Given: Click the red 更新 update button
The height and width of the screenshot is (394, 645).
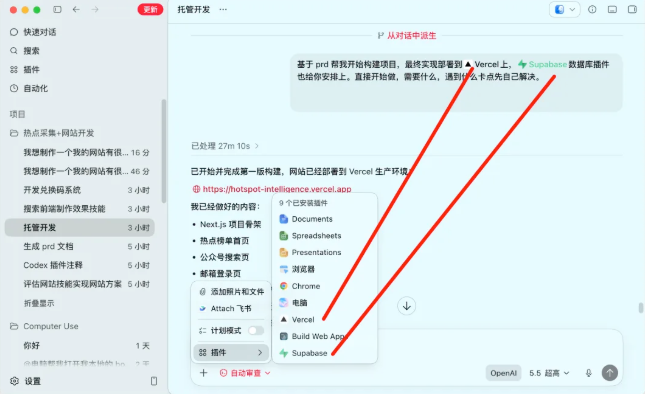Looking at the screenshot, I should point(150,9).
